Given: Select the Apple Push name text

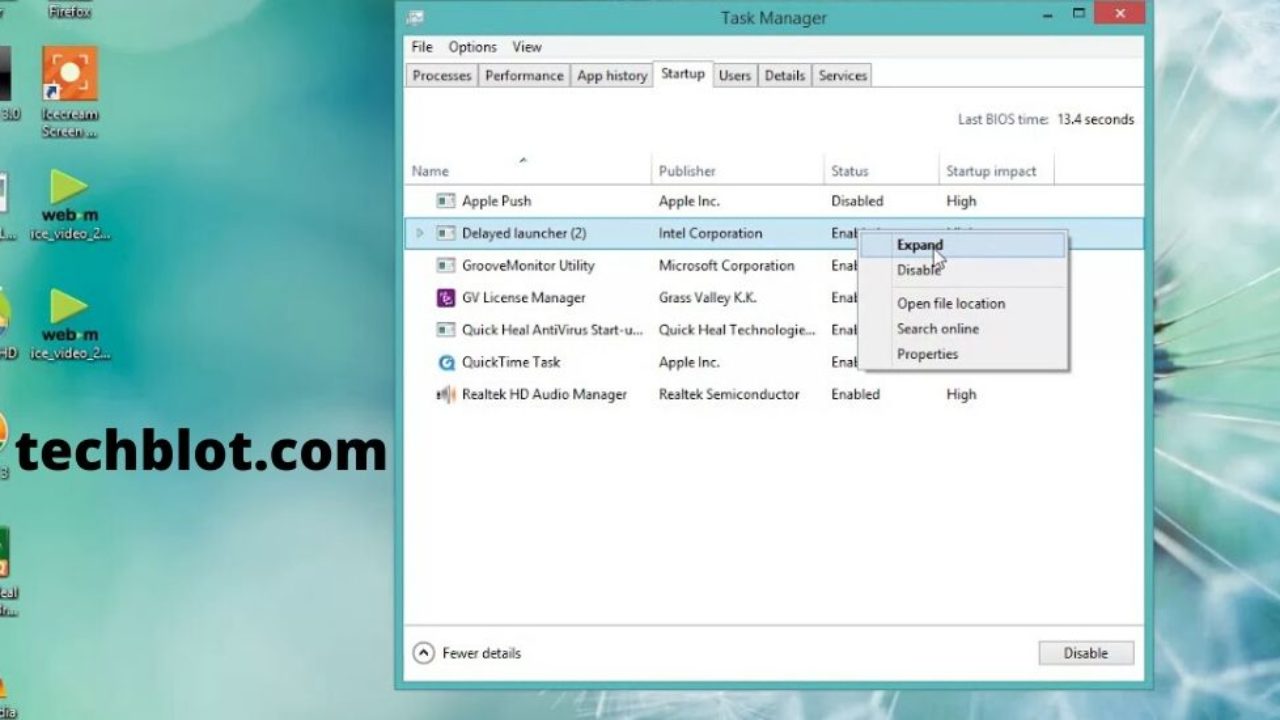Looking at the screenshot, I should 496,201.
